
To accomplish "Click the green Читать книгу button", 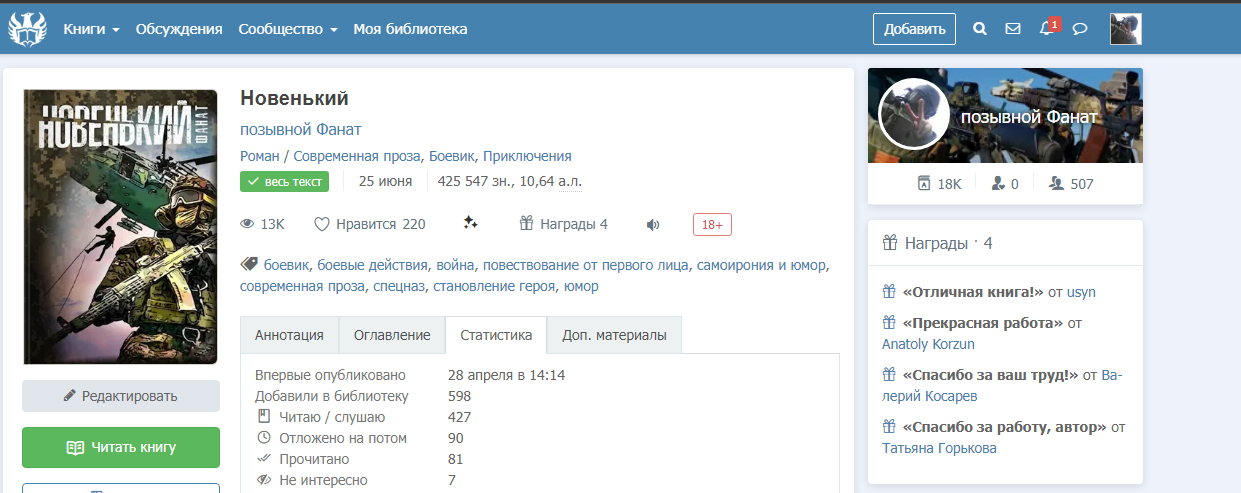I will 121,447.
